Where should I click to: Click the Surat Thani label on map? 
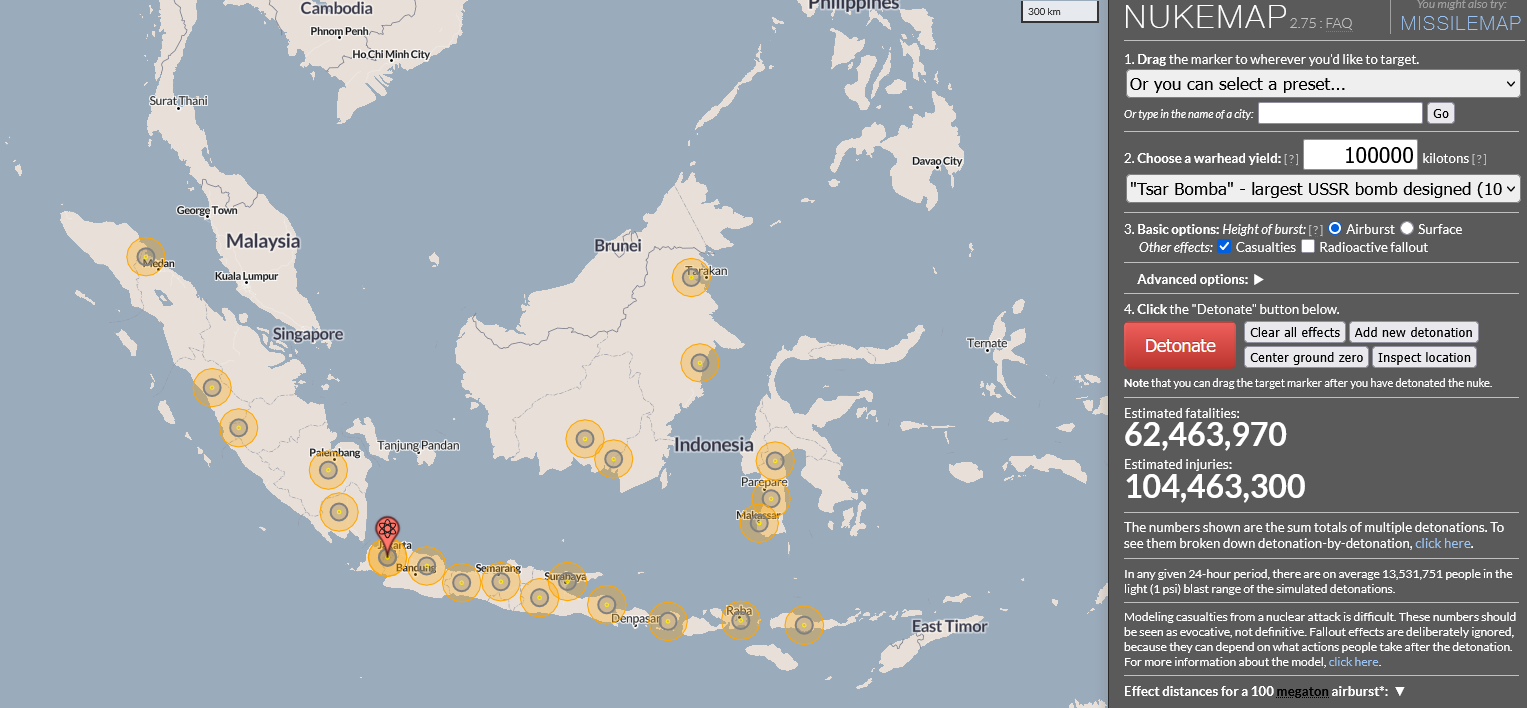click(x=178, y=100)
